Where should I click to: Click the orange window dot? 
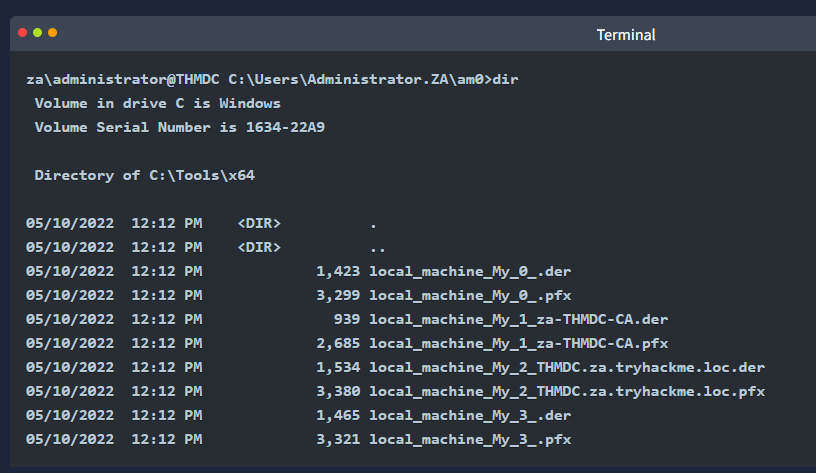53,33
